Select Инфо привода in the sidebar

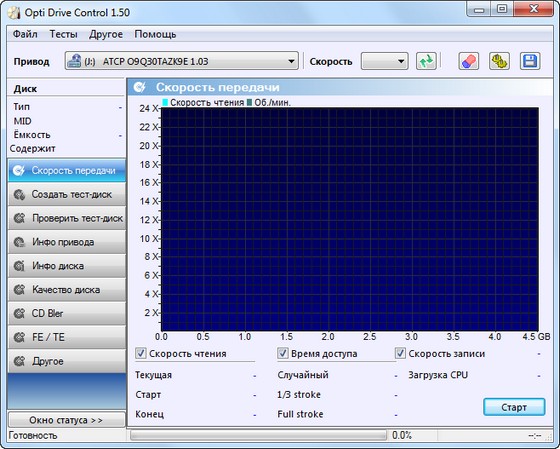pyautogui.click(x=67, y=242)
